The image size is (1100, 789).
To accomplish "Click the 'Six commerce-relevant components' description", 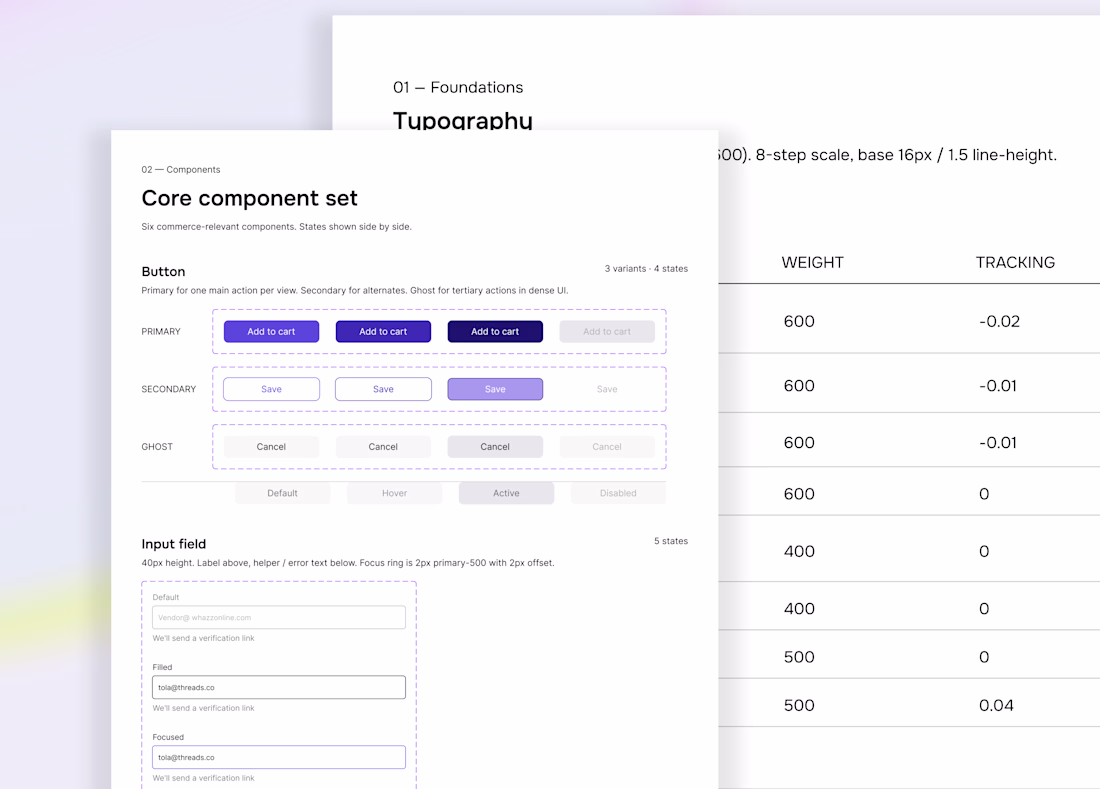I will (276, 227).
